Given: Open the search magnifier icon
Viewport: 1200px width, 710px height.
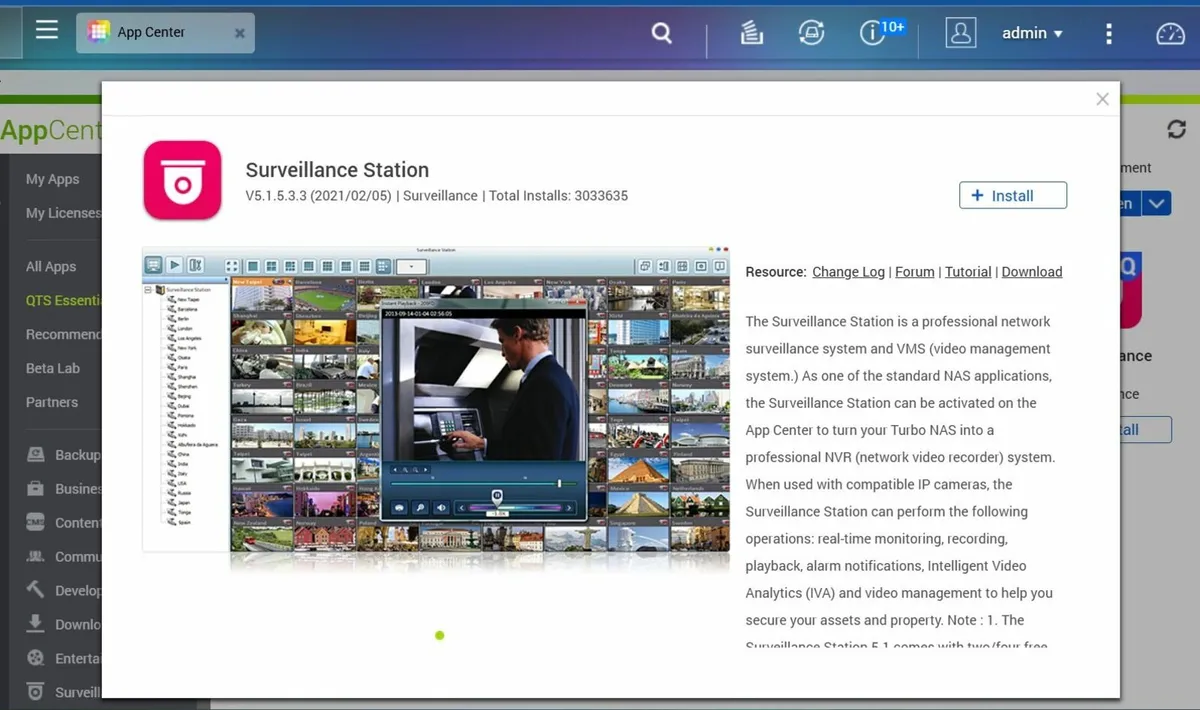Looking at the screenshot, I should (662, 33).
